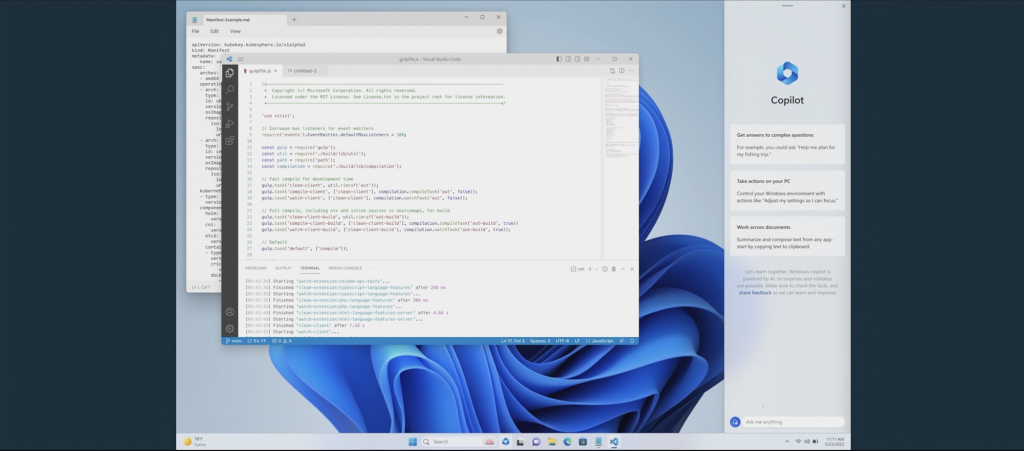This screenshot has width=1024, height=451.
Task: Open the VS Code hamburger menu
Action: [x=240, y=59]
